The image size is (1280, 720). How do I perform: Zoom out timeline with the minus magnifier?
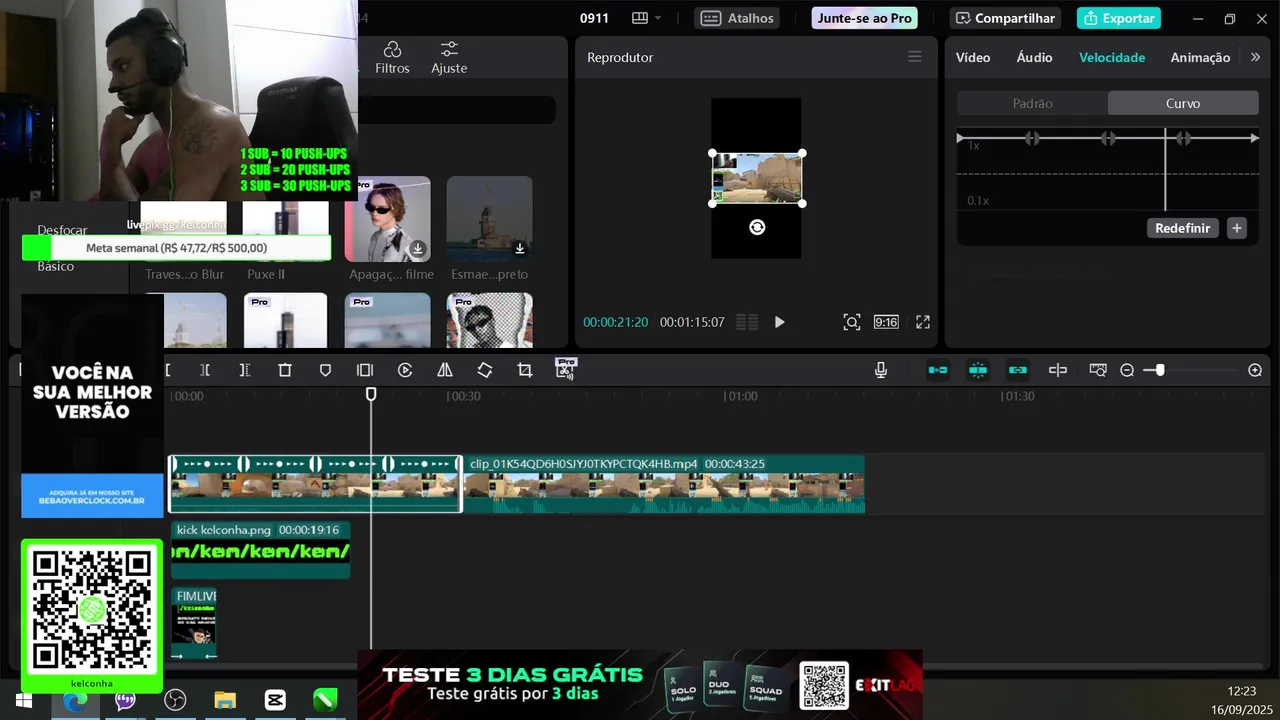tap(1127, 370)
